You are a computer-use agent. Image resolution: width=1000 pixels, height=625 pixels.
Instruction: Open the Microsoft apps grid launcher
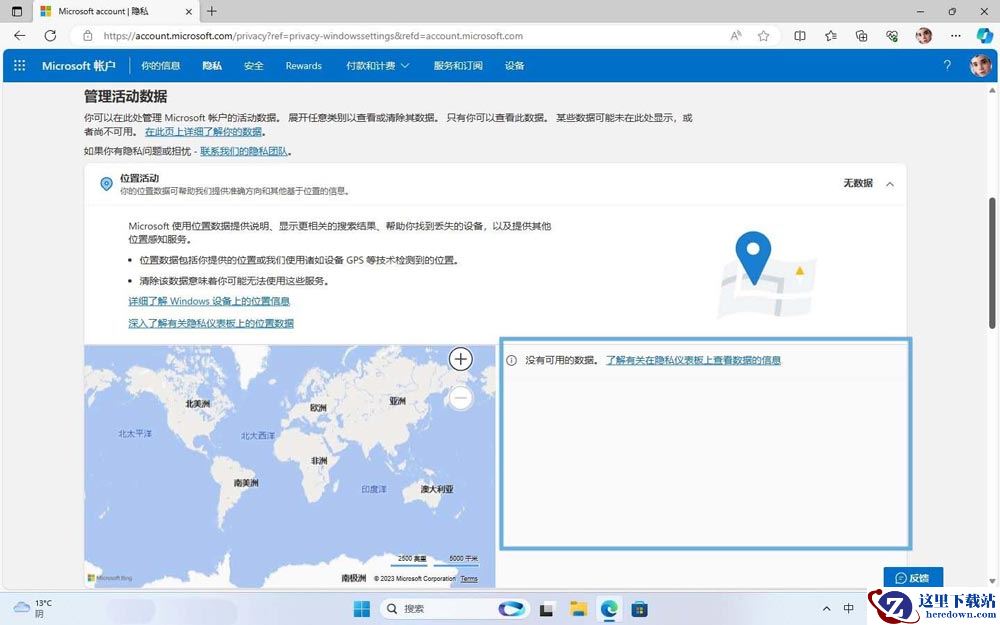pos(20,66)
